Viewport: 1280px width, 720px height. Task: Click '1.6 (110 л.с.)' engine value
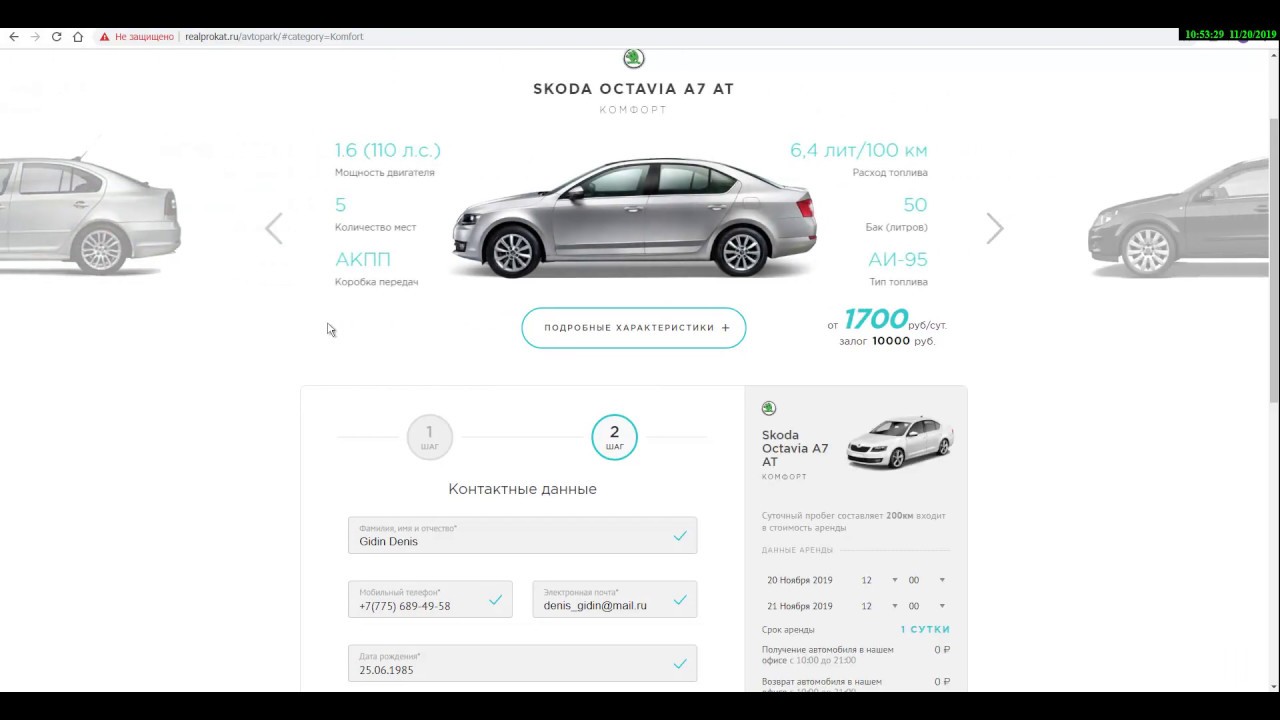coord(387,150)
